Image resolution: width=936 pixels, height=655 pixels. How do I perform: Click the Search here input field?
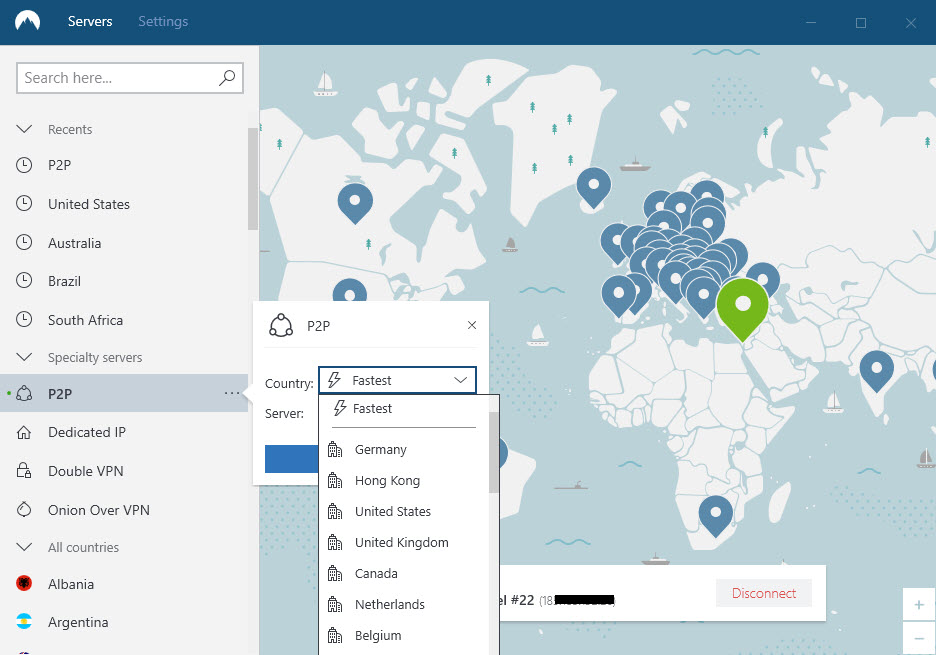click(130, 78)
